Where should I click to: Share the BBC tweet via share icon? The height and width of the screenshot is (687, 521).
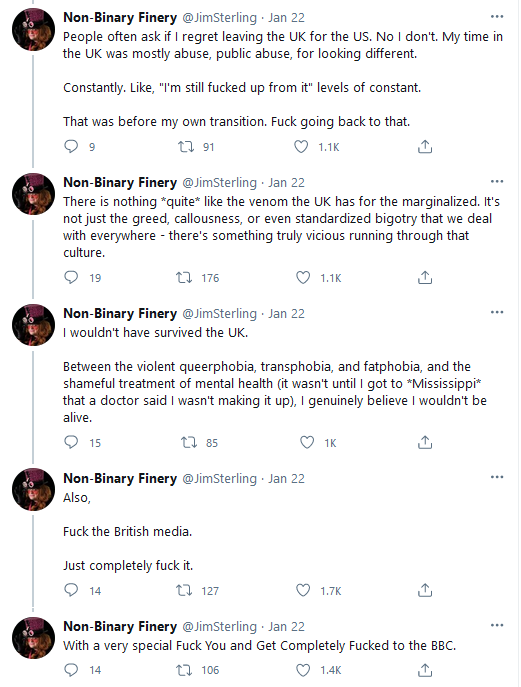pyautogui.click(x=425, y=669)
